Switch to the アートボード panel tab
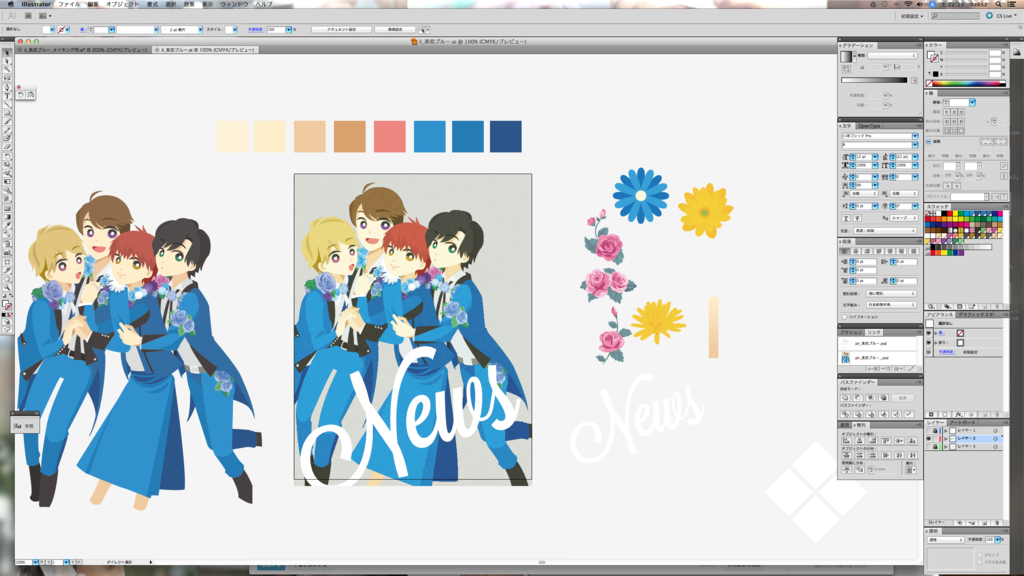The image size is (1024, 576). pyautogui.click(x=963, y=423)
